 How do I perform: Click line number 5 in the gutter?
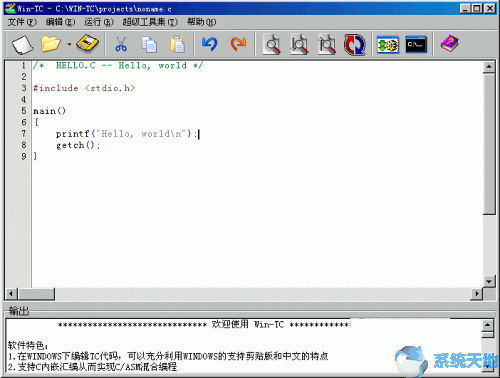24,111
